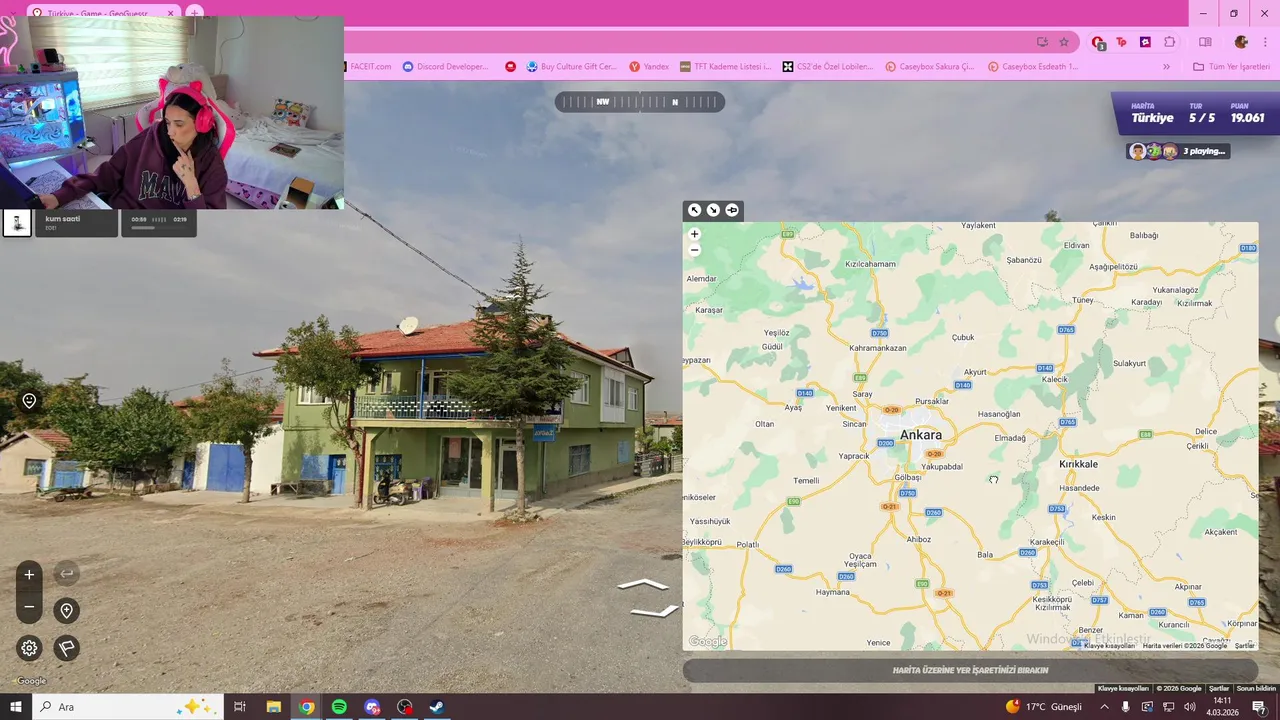Zoom in street view with plus button

tap(29, 574)
